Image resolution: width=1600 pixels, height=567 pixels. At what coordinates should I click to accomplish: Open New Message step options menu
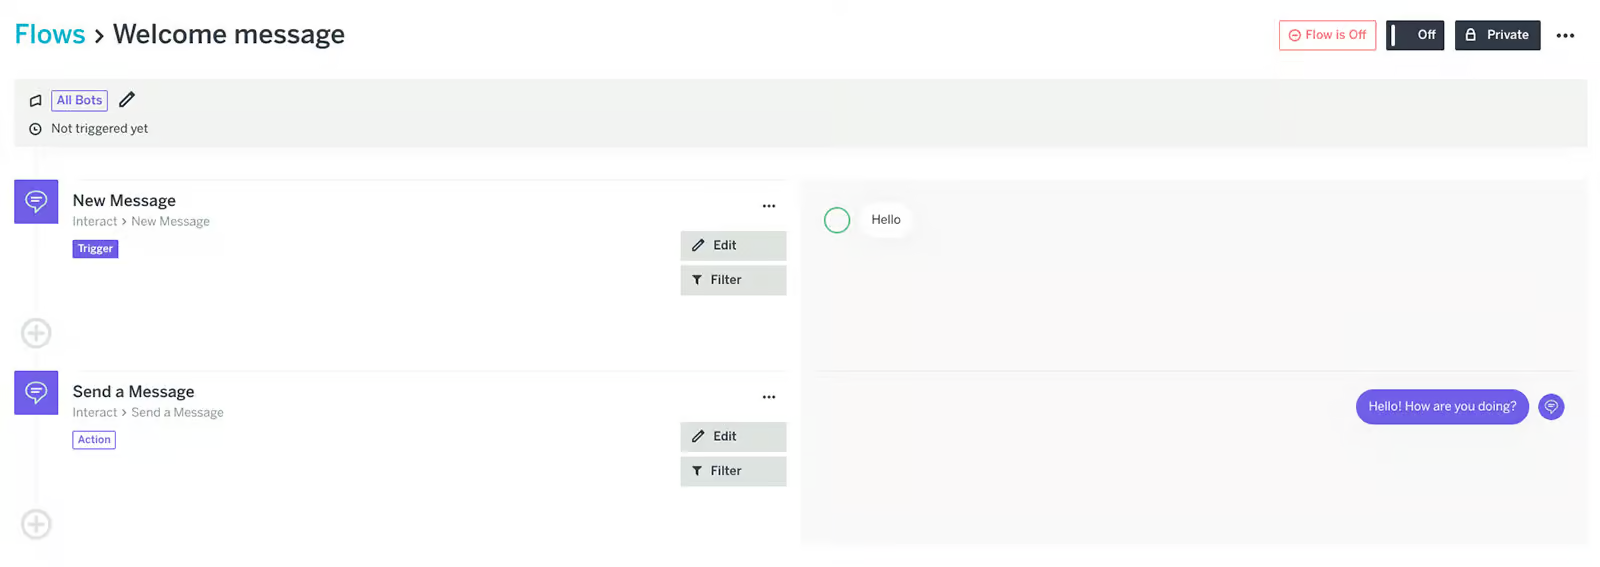click(769, 206)
